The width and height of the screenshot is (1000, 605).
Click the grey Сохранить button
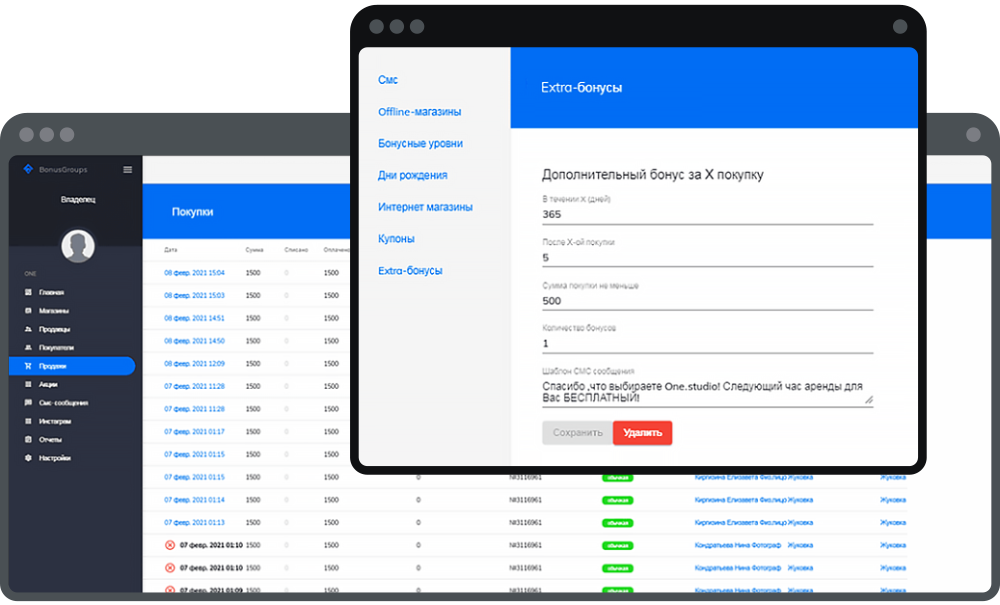click(x=577, y=433)
